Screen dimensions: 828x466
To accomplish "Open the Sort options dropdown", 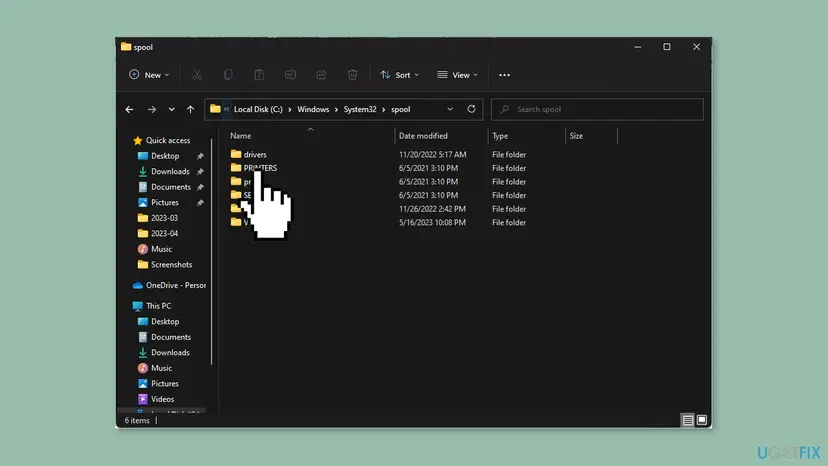I will [x=400, y=75].
